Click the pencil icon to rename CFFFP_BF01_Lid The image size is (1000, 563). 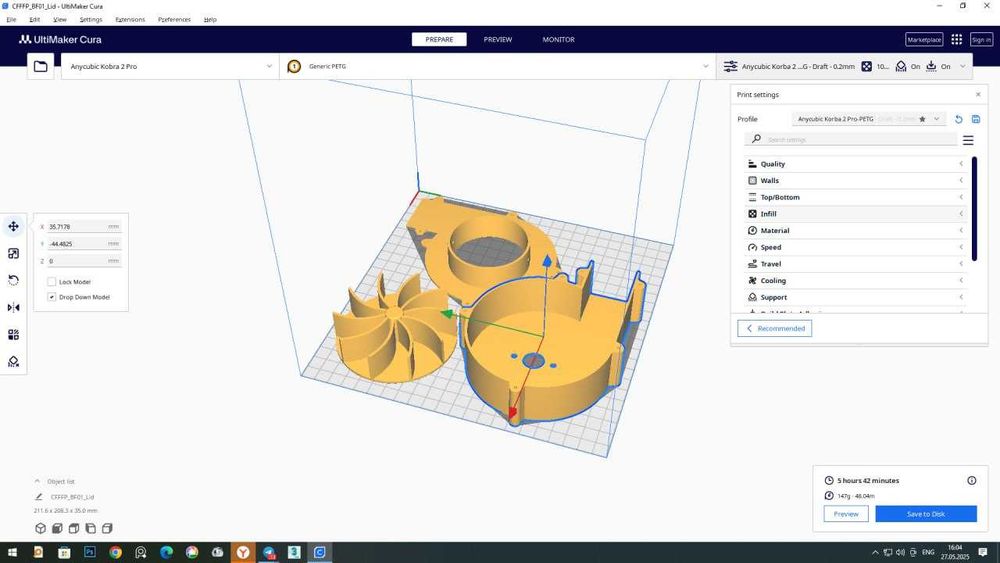point(38,497)
